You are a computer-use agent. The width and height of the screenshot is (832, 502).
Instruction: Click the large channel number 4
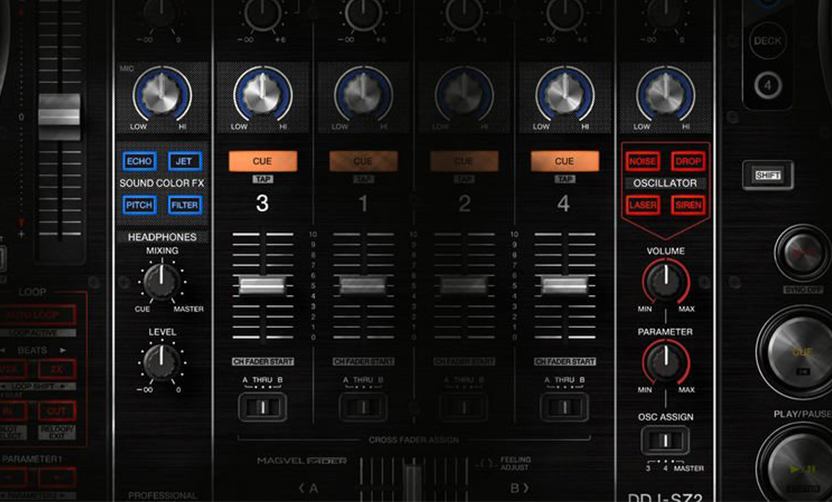tap(564, 203)
